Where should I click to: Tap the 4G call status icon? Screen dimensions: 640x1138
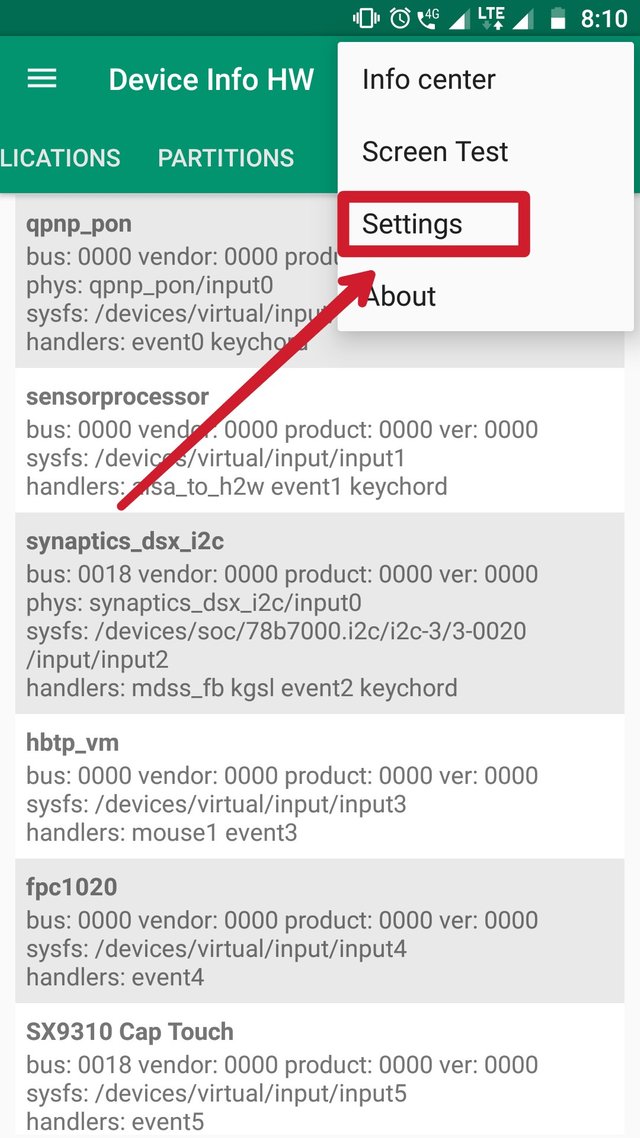428,18
